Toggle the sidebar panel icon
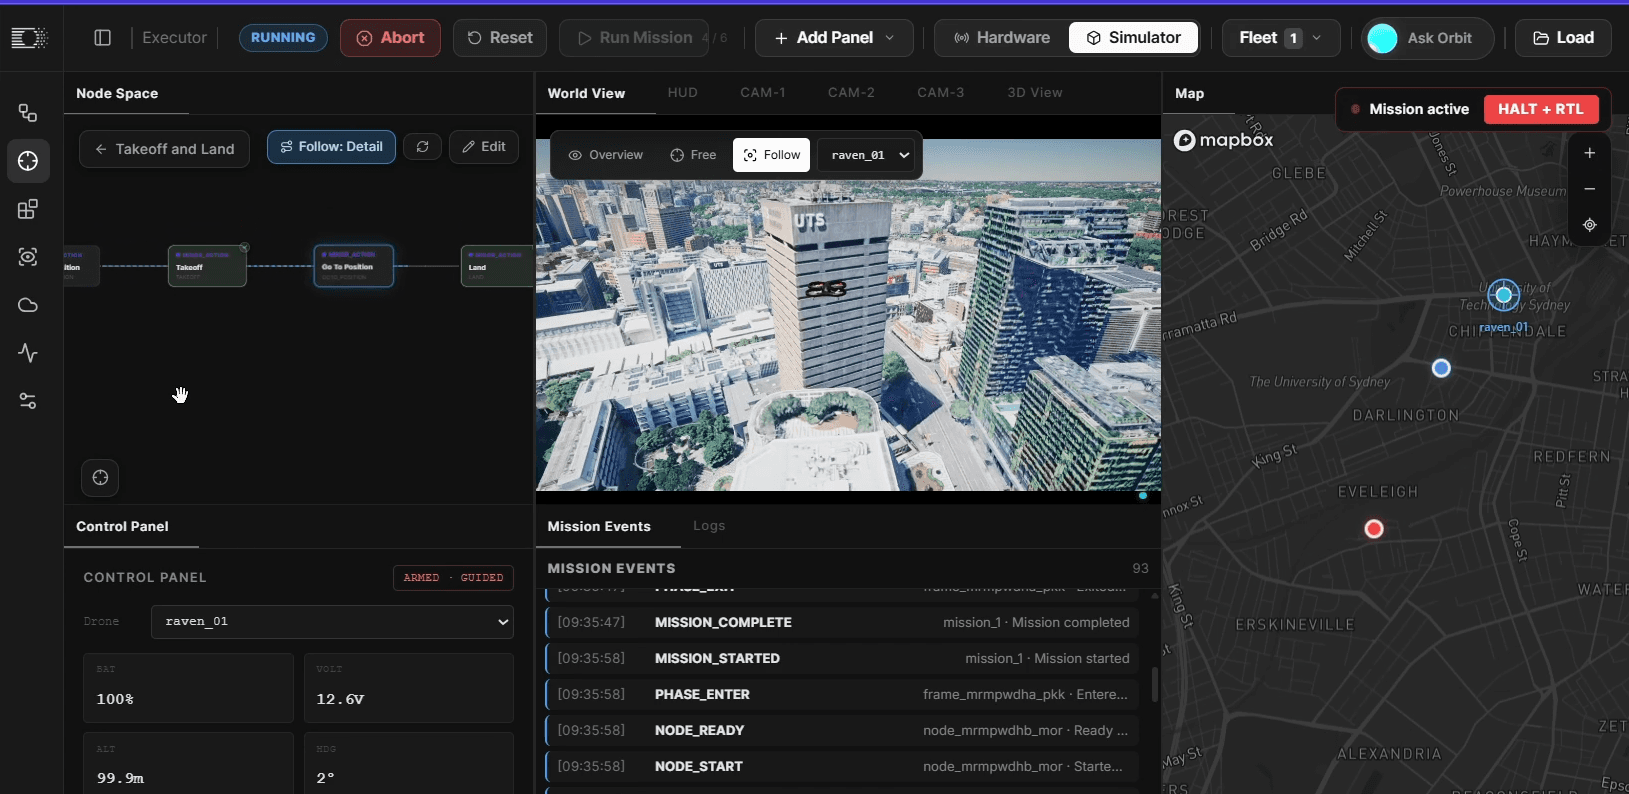The image size is (1629, 794). click(x=102, y=38)
